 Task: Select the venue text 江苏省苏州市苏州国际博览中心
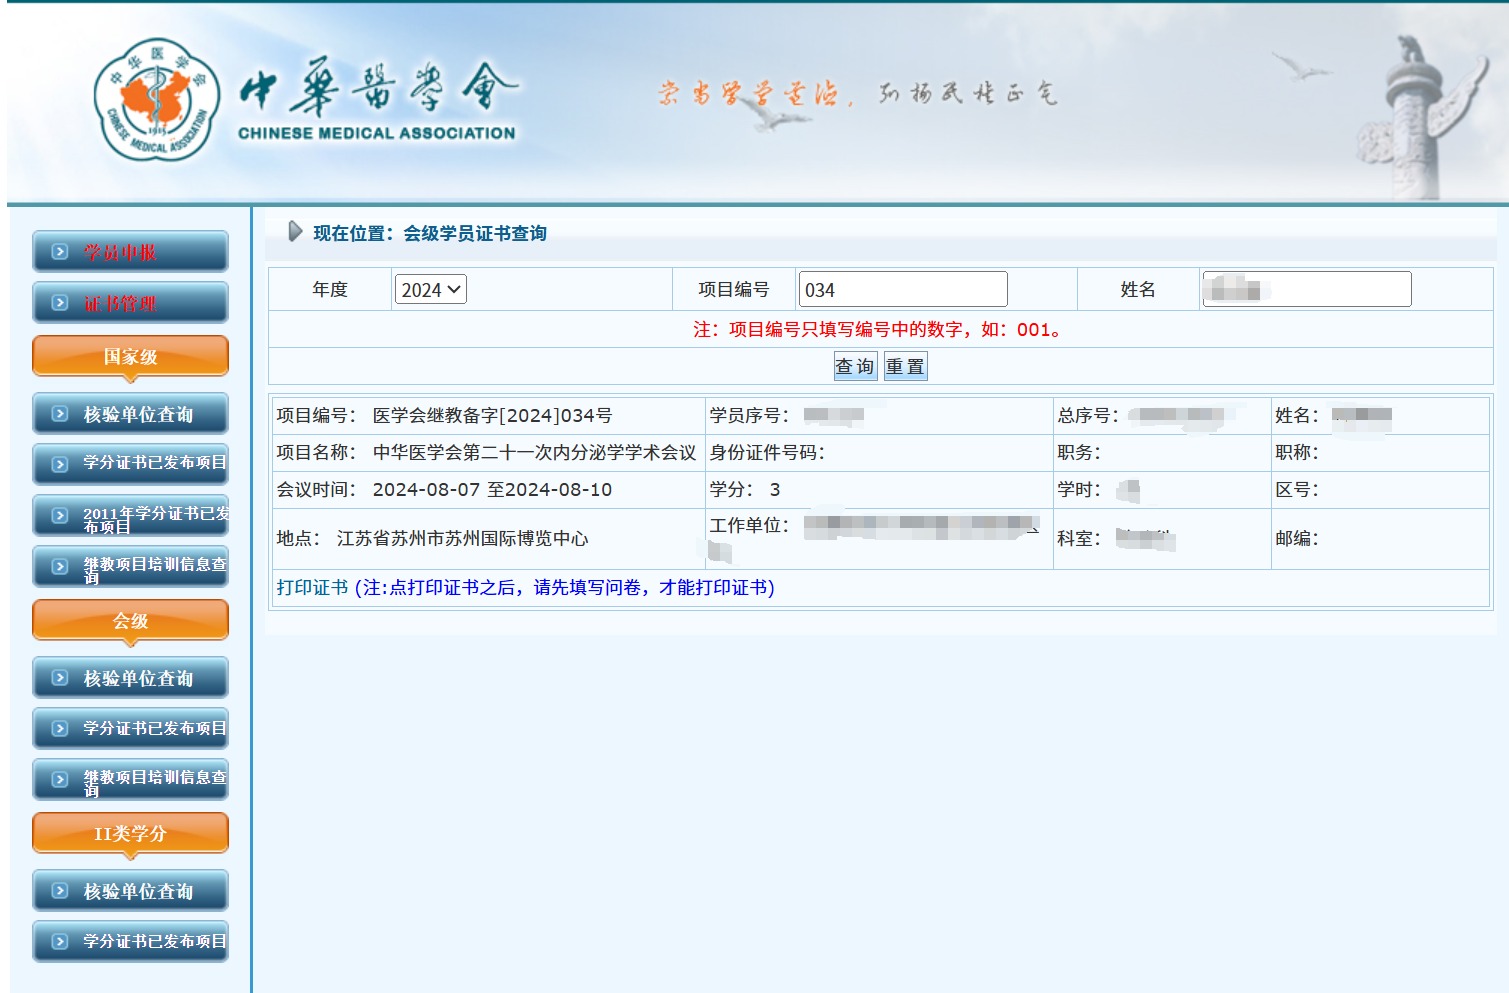pos(462,539)
